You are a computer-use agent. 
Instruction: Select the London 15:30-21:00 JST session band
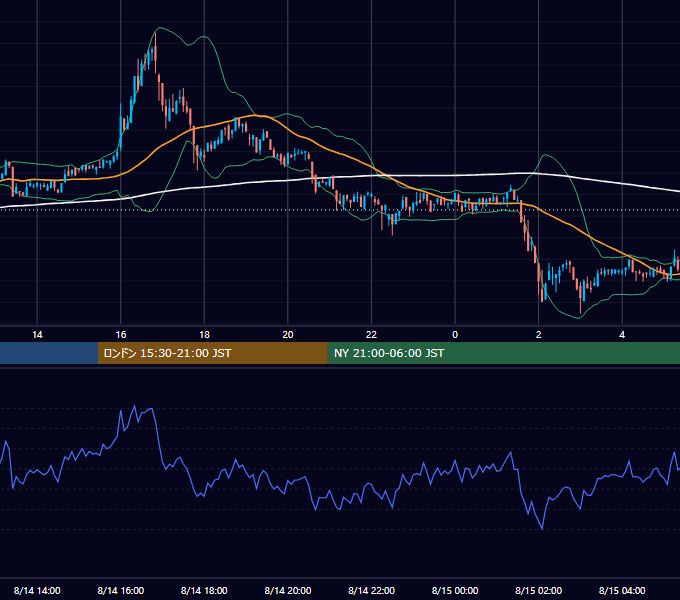click(212, 353)
